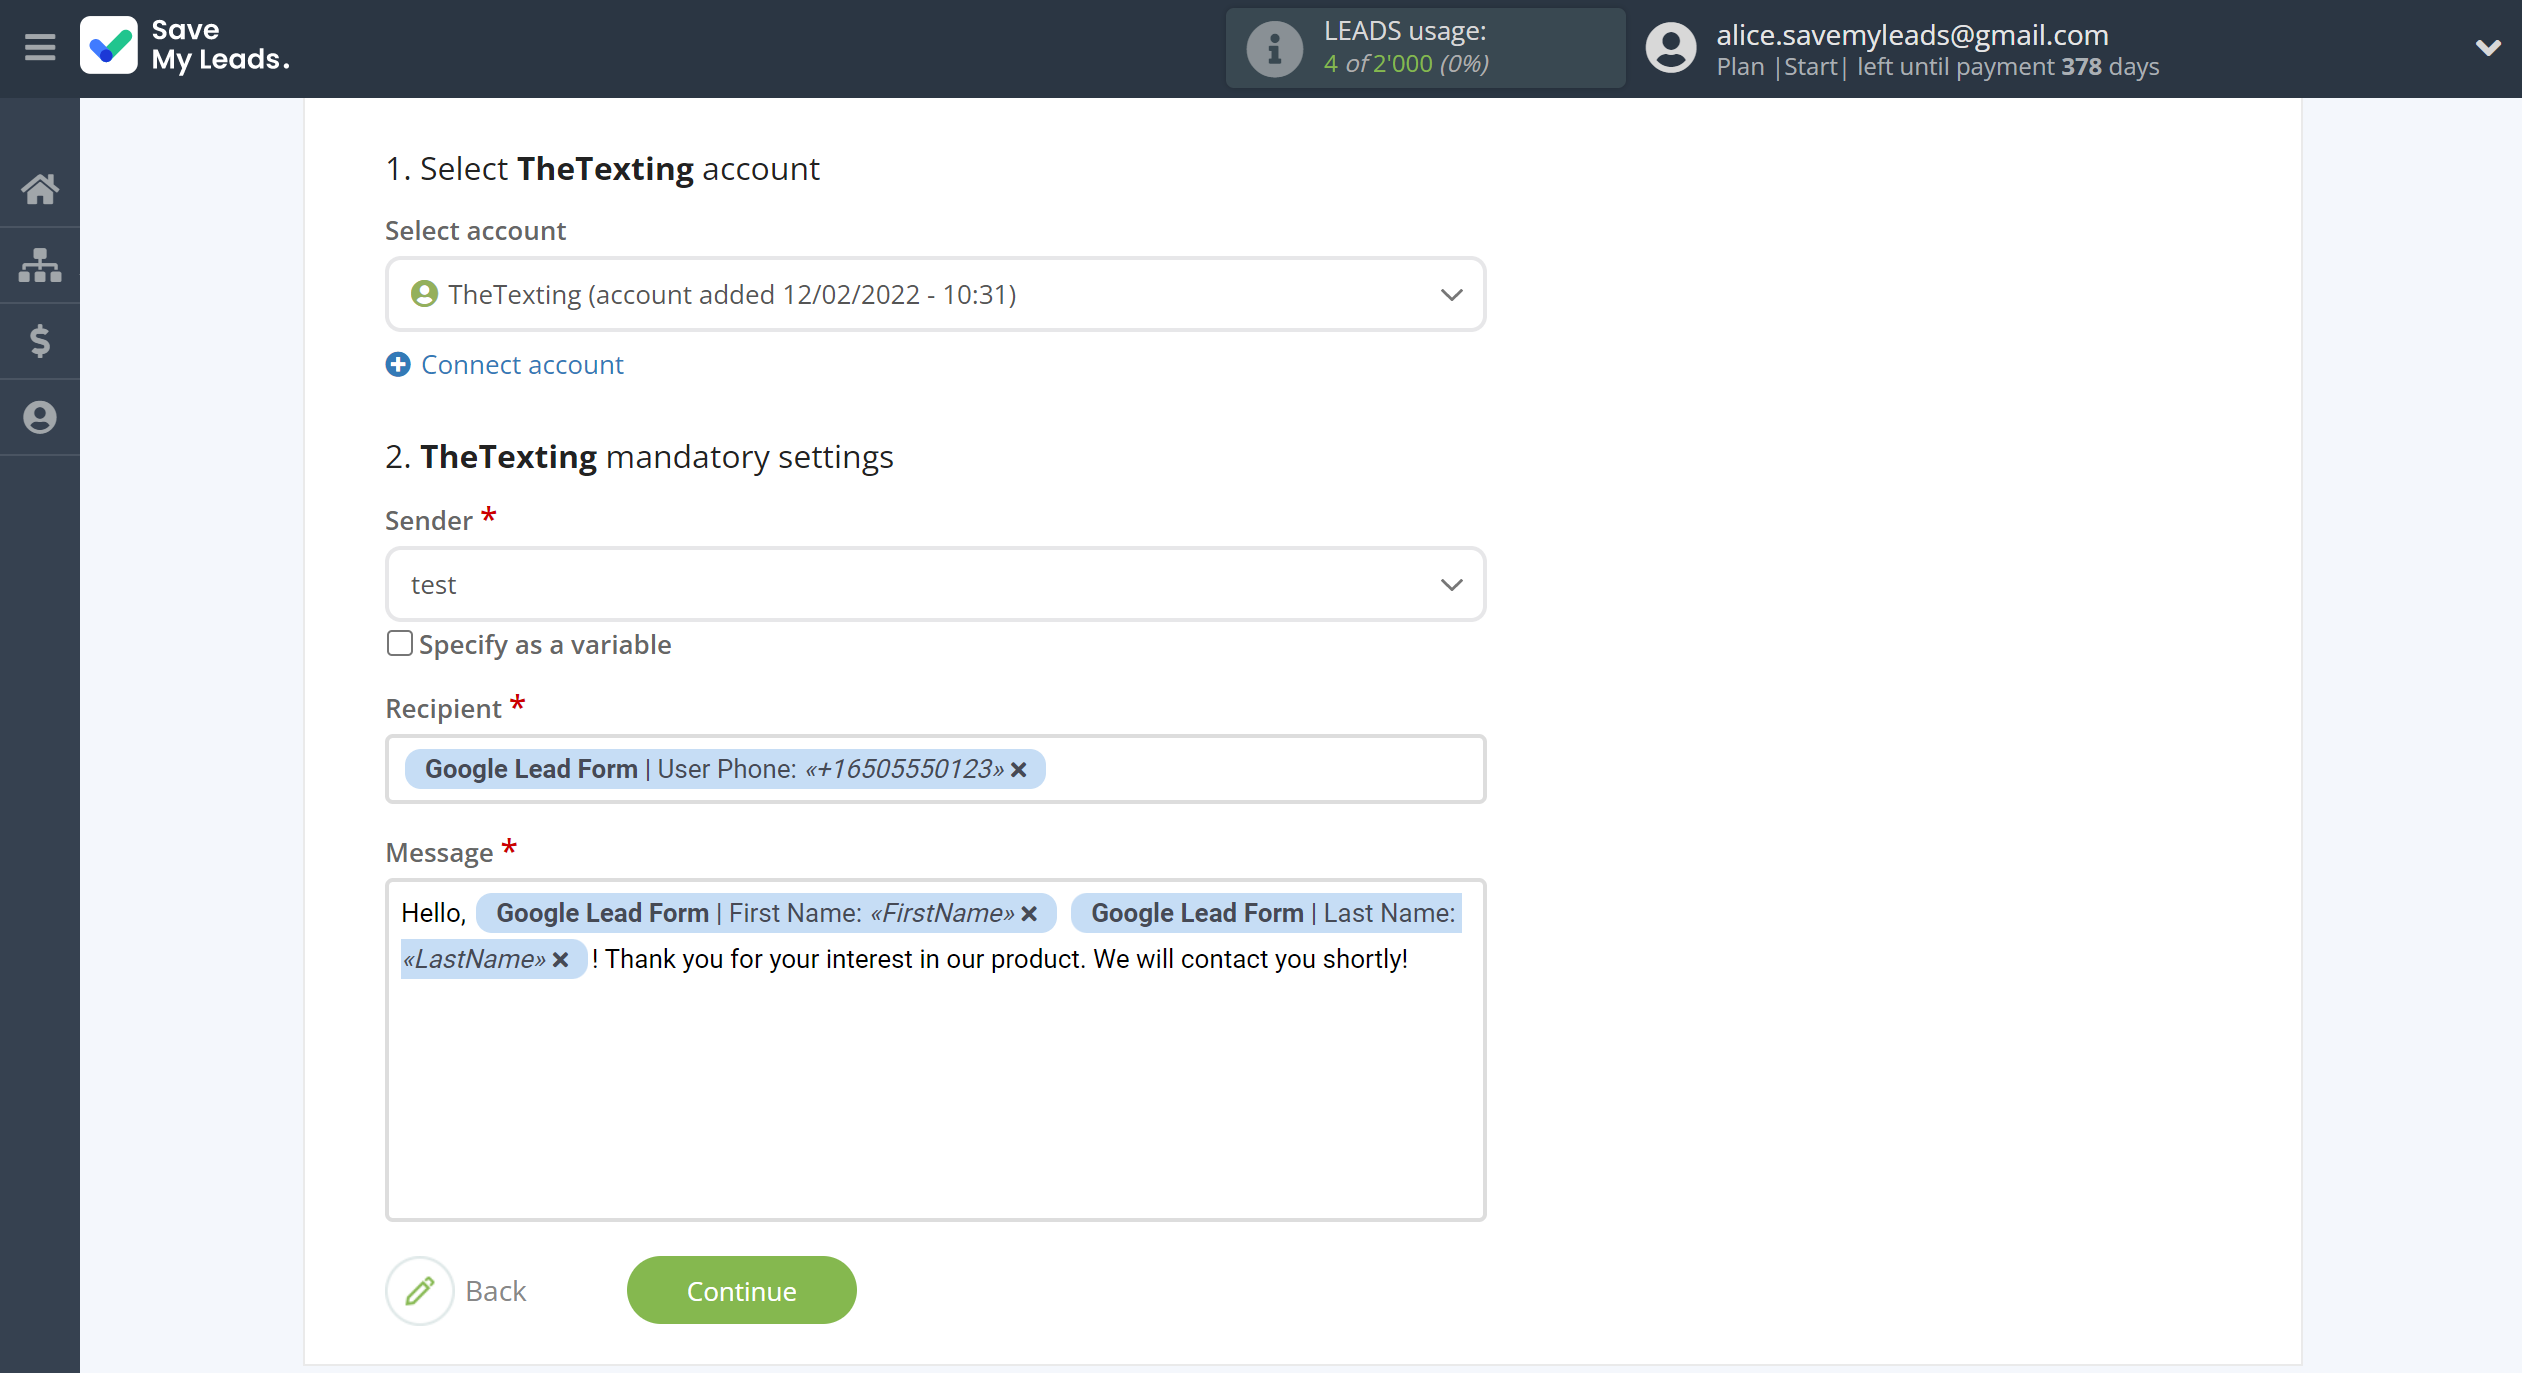Screen dimensions: 2522x1373
Task: Click the Back button label
Action: (x=496, y=1291)
